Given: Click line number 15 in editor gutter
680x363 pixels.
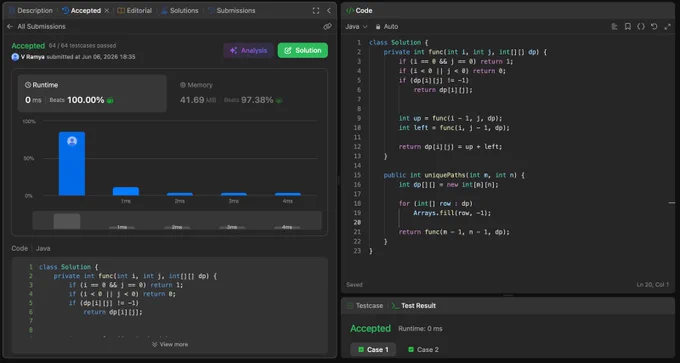Looking at the screenshot, I should click(x=357, y=175).
